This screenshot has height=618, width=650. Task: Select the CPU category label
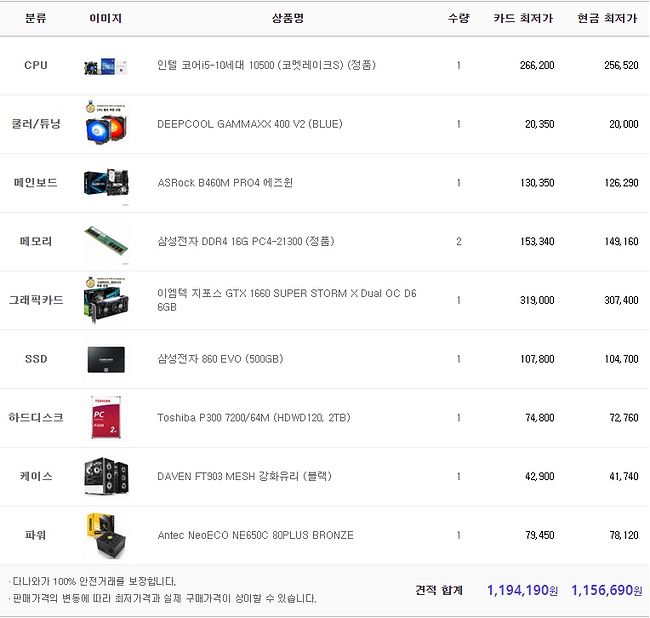coord(36,65)
